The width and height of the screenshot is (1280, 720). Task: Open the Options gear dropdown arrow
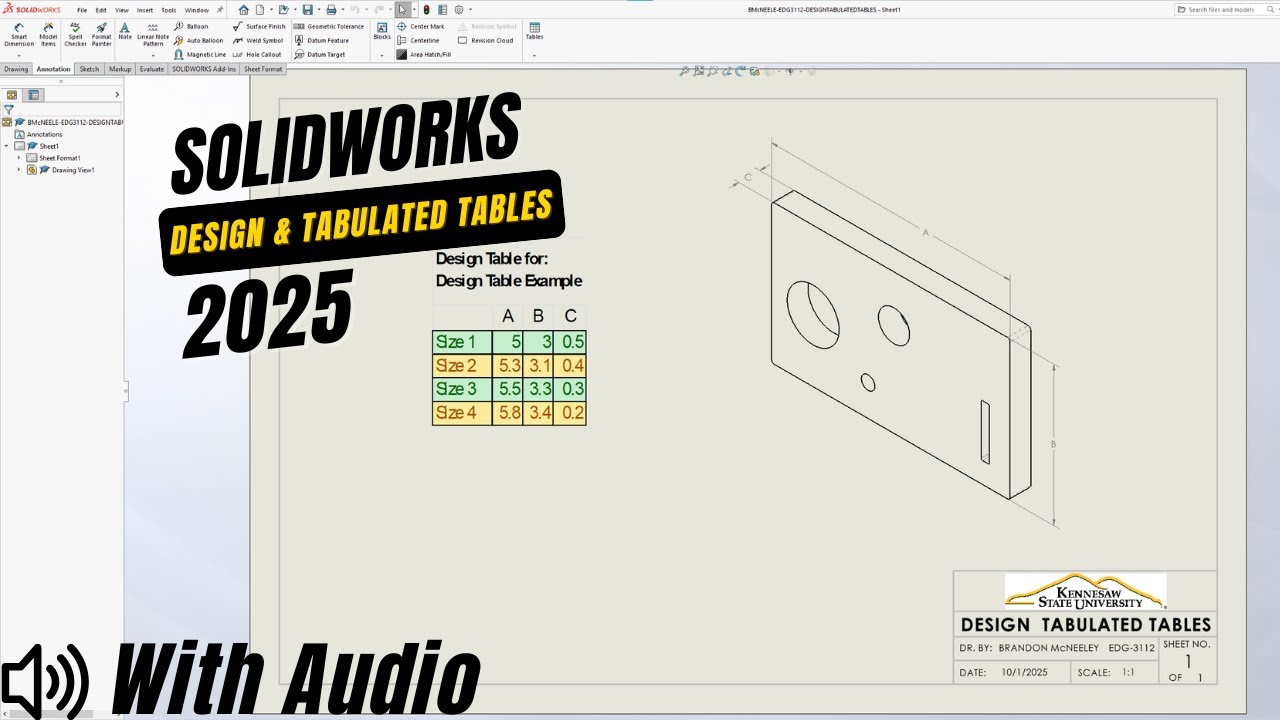pos(469,9)
